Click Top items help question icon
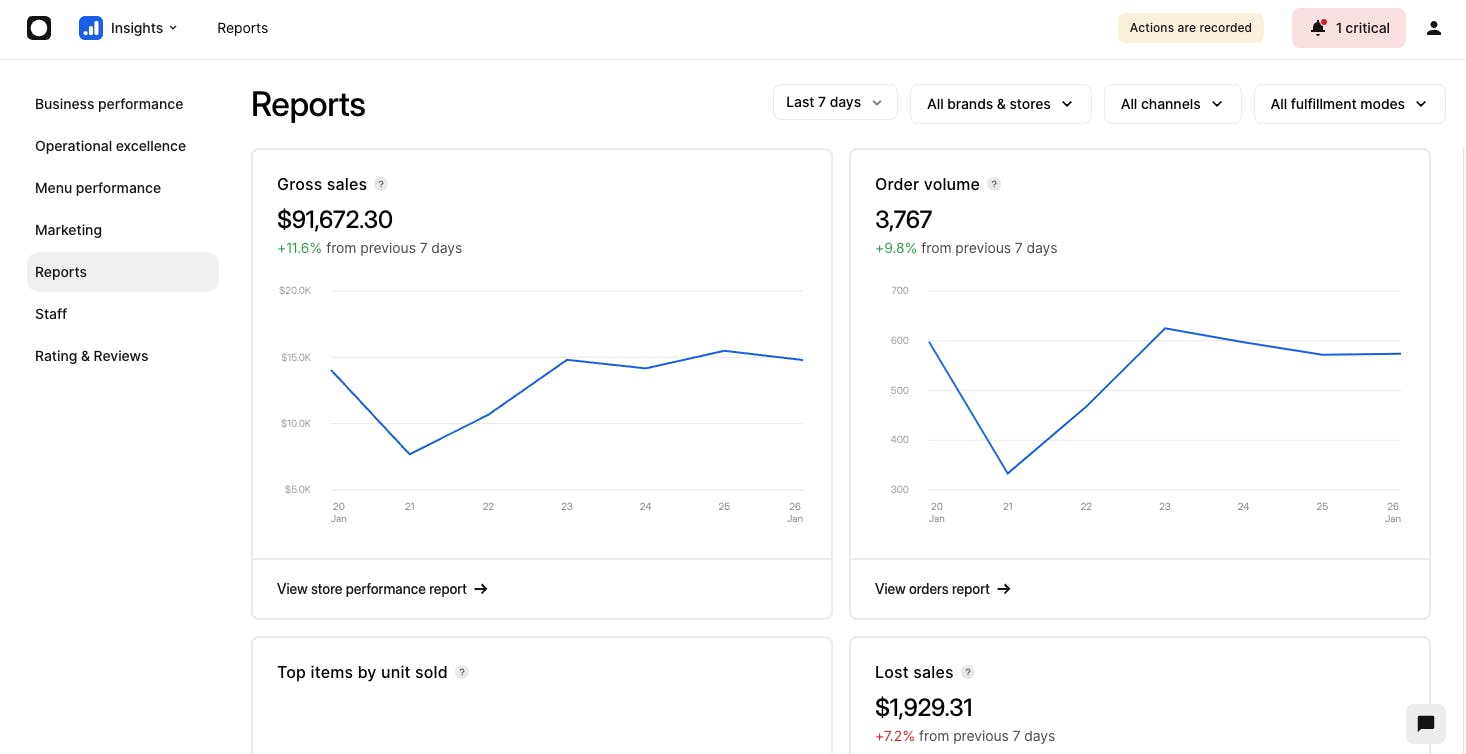Viewport: 1466px width, 754px height. click(x=462, y=672)
